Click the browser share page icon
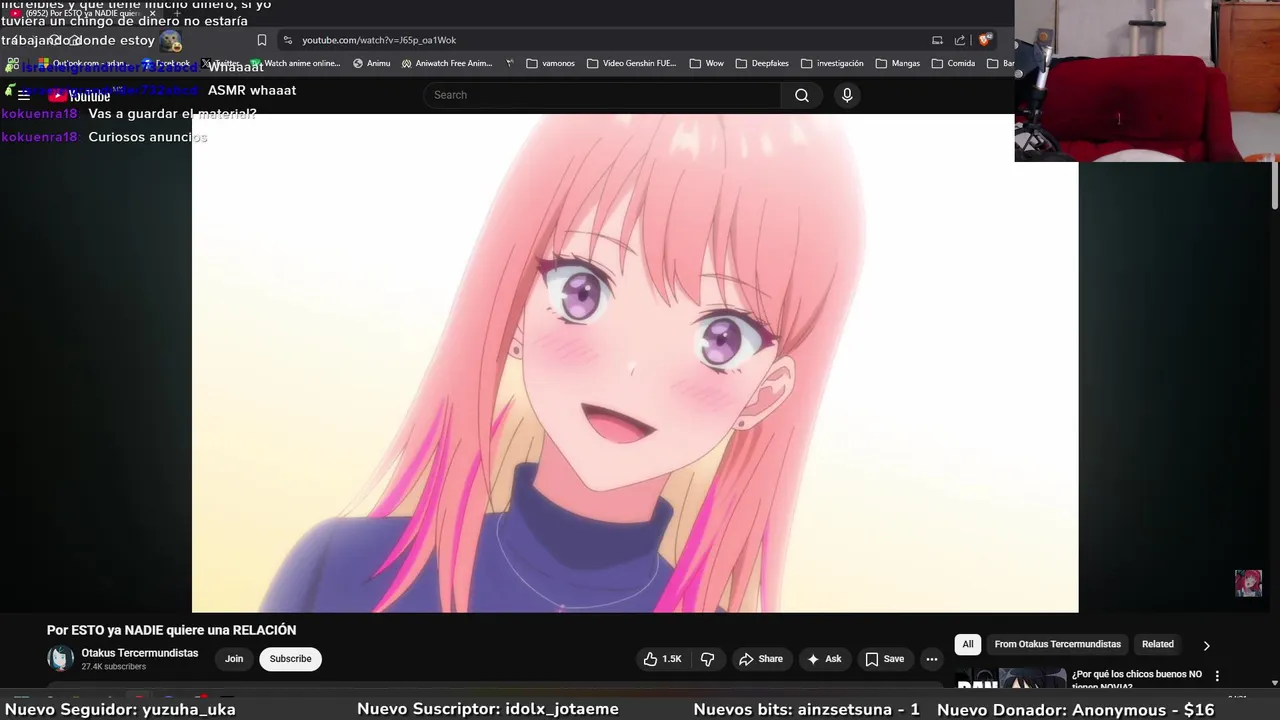The width and height of the screenshot is (1280, 720). (960, 40)
